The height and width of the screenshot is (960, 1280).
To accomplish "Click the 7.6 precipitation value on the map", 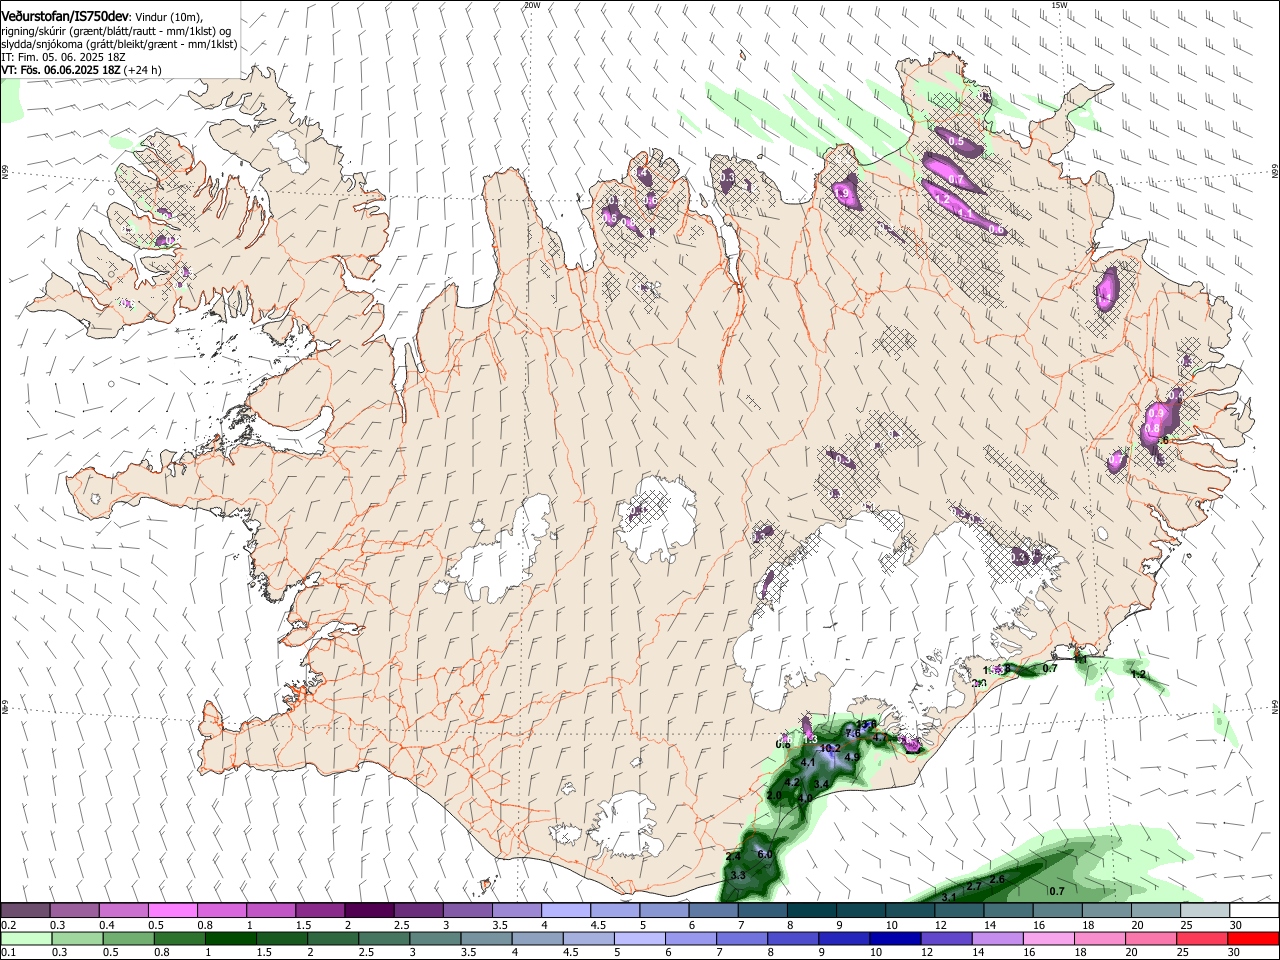I will tap(853, 733).
